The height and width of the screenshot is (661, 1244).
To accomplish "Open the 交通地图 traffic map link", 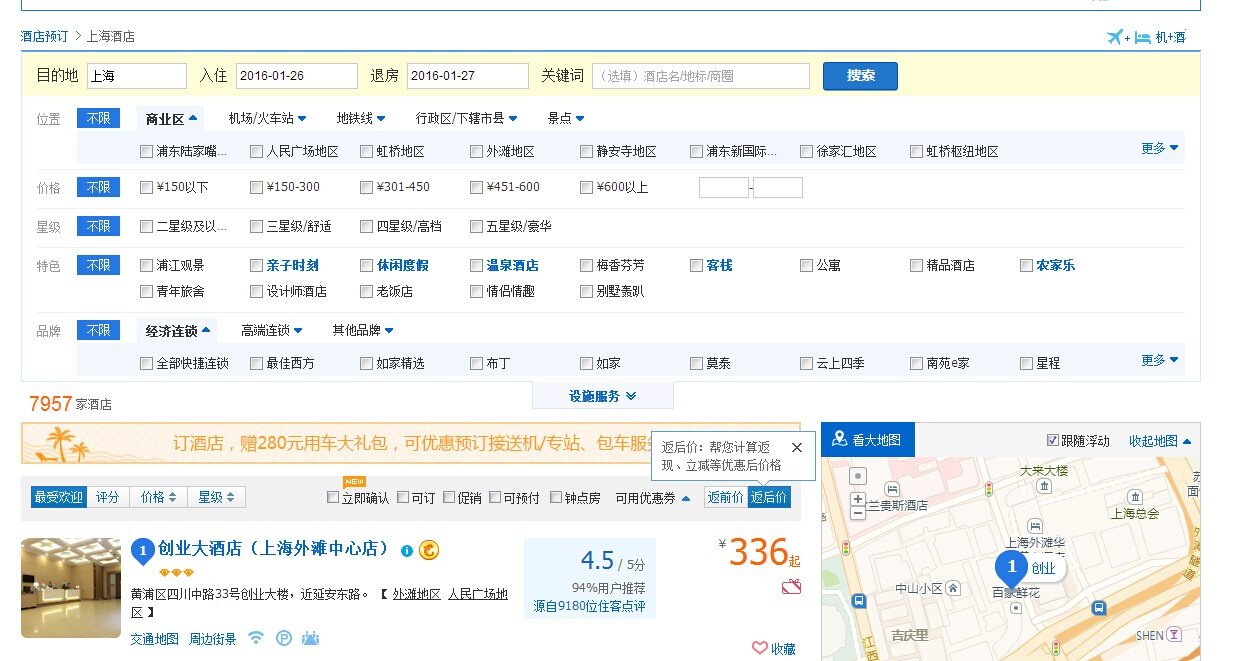I will click(153, 639).
